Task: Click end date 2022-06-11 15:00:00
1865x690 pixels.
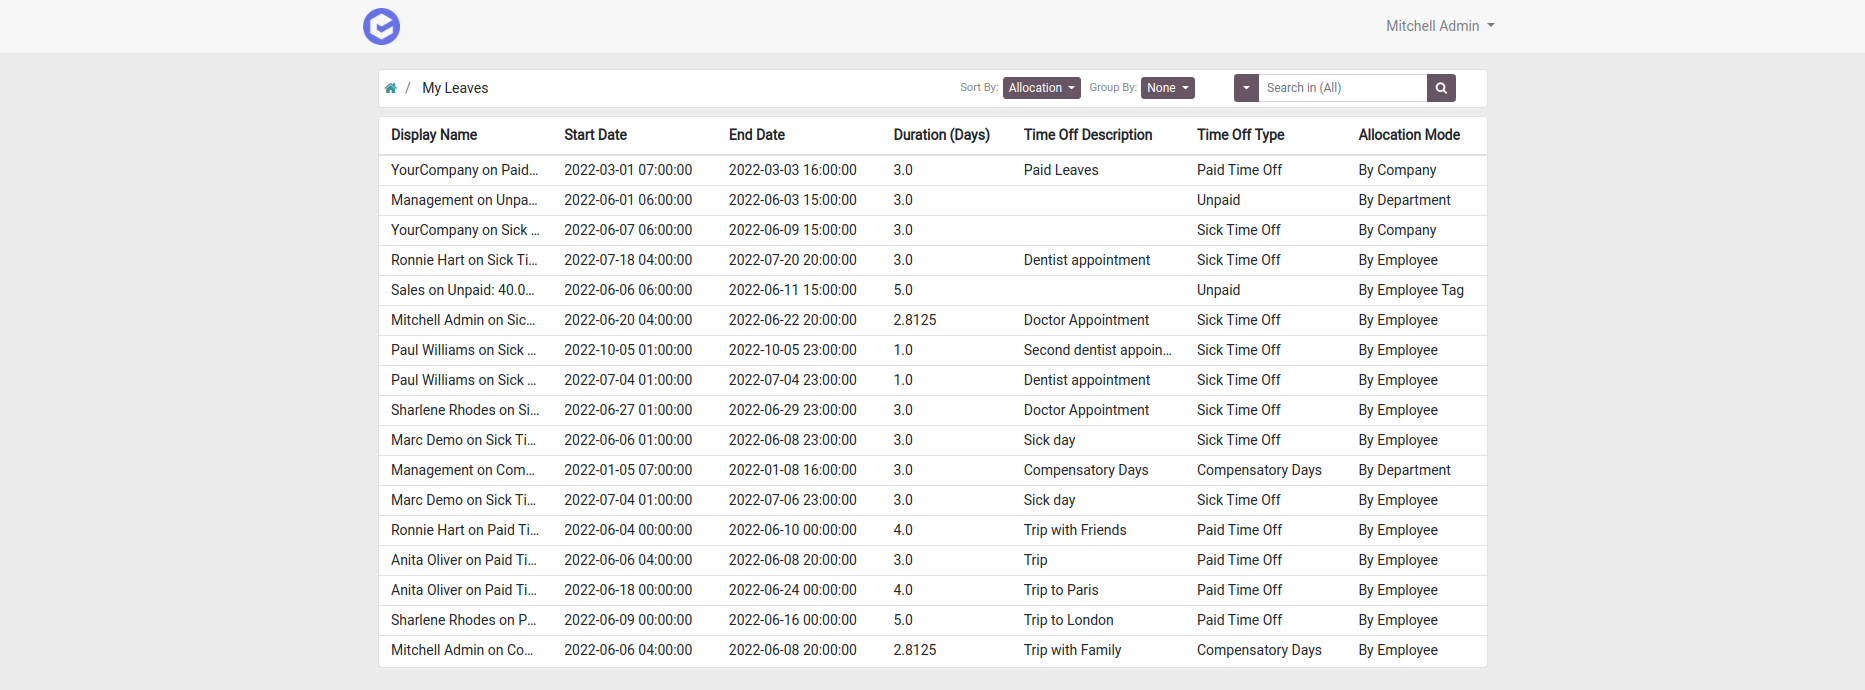Action: pyautogui.click(x=793, y=290)
